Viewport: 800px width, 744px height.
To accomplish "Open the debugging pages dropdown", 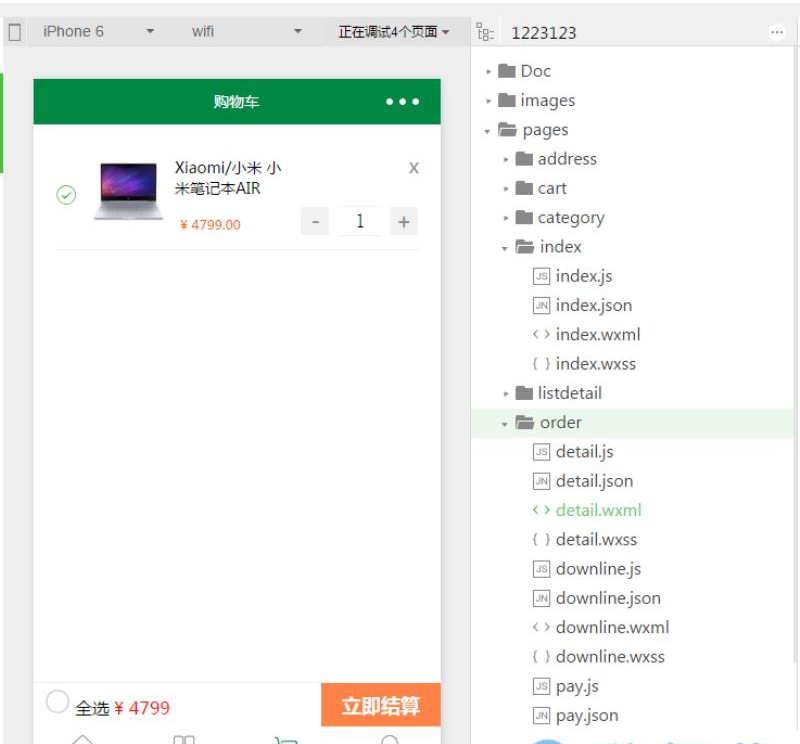I will [393, 32].
